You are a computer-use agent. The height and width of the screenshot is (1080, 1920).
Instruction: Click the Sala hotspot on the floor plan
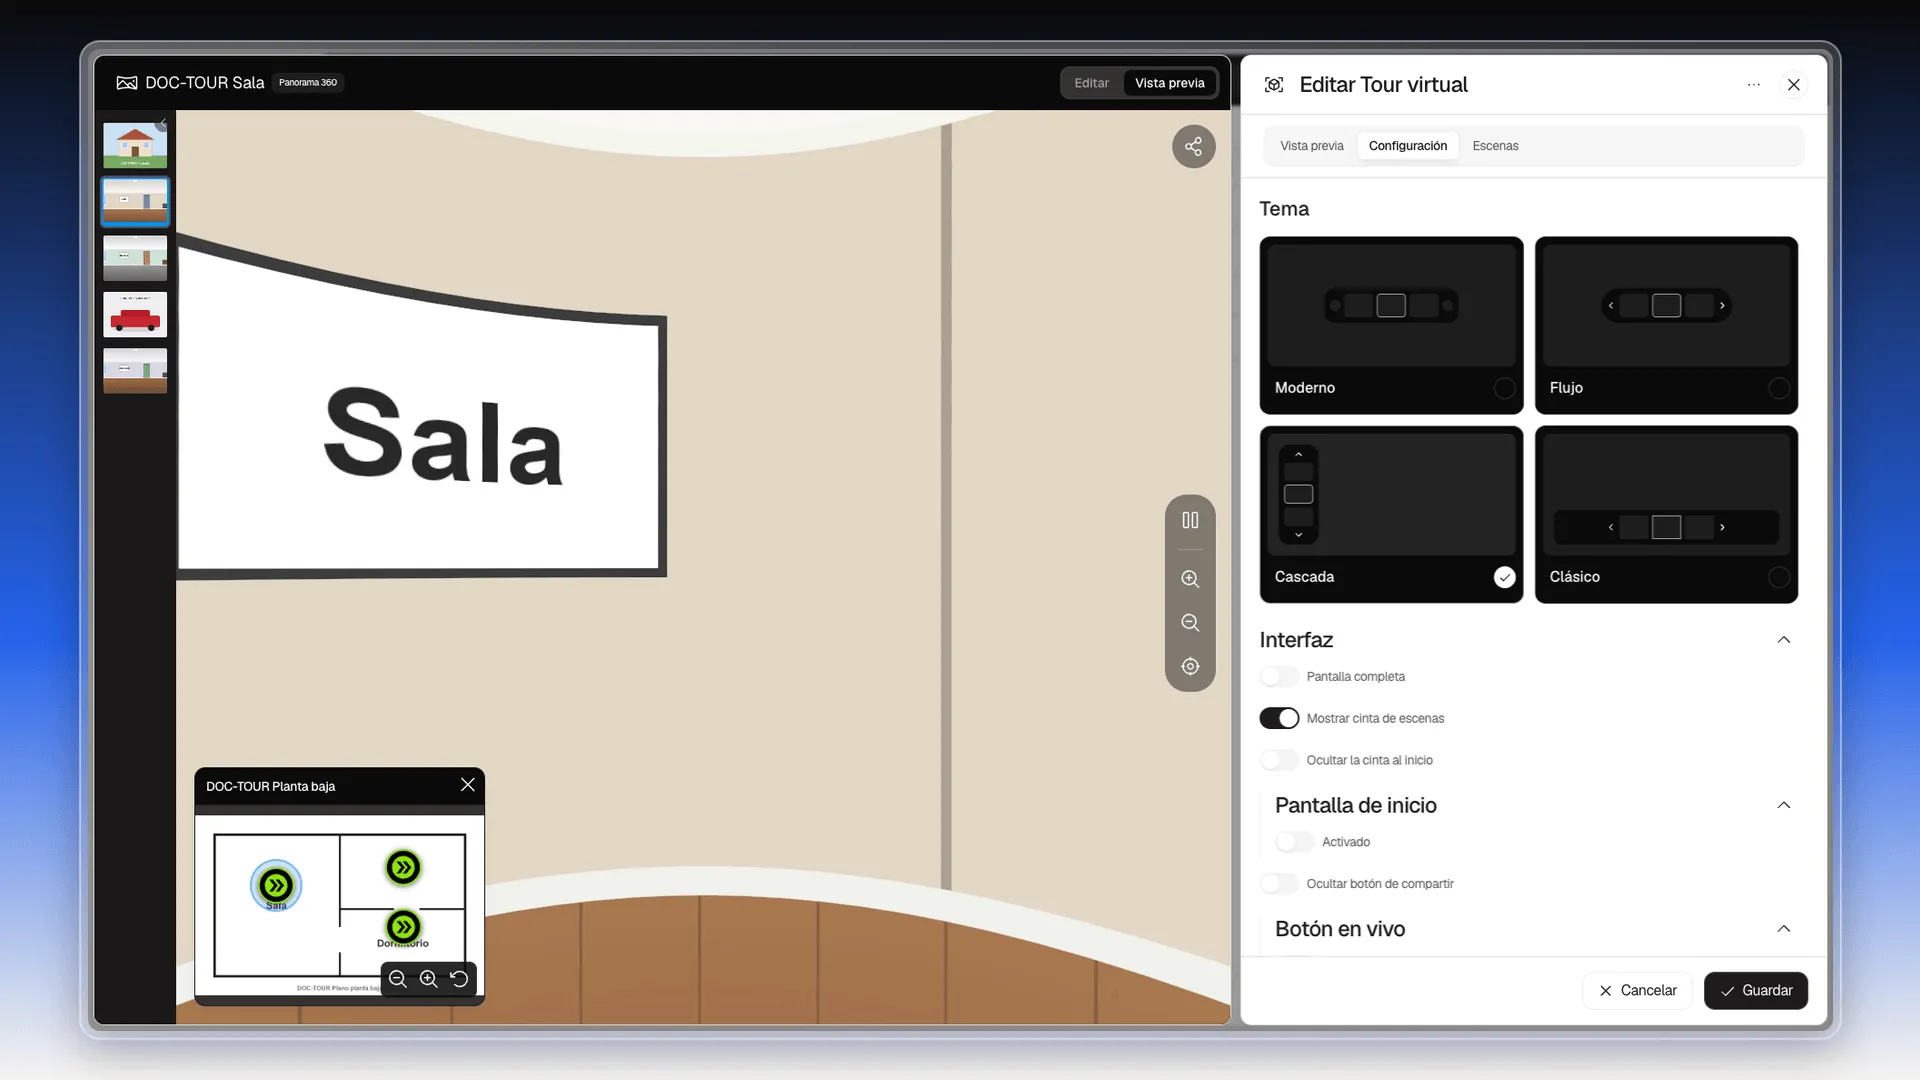coord(276,885)
